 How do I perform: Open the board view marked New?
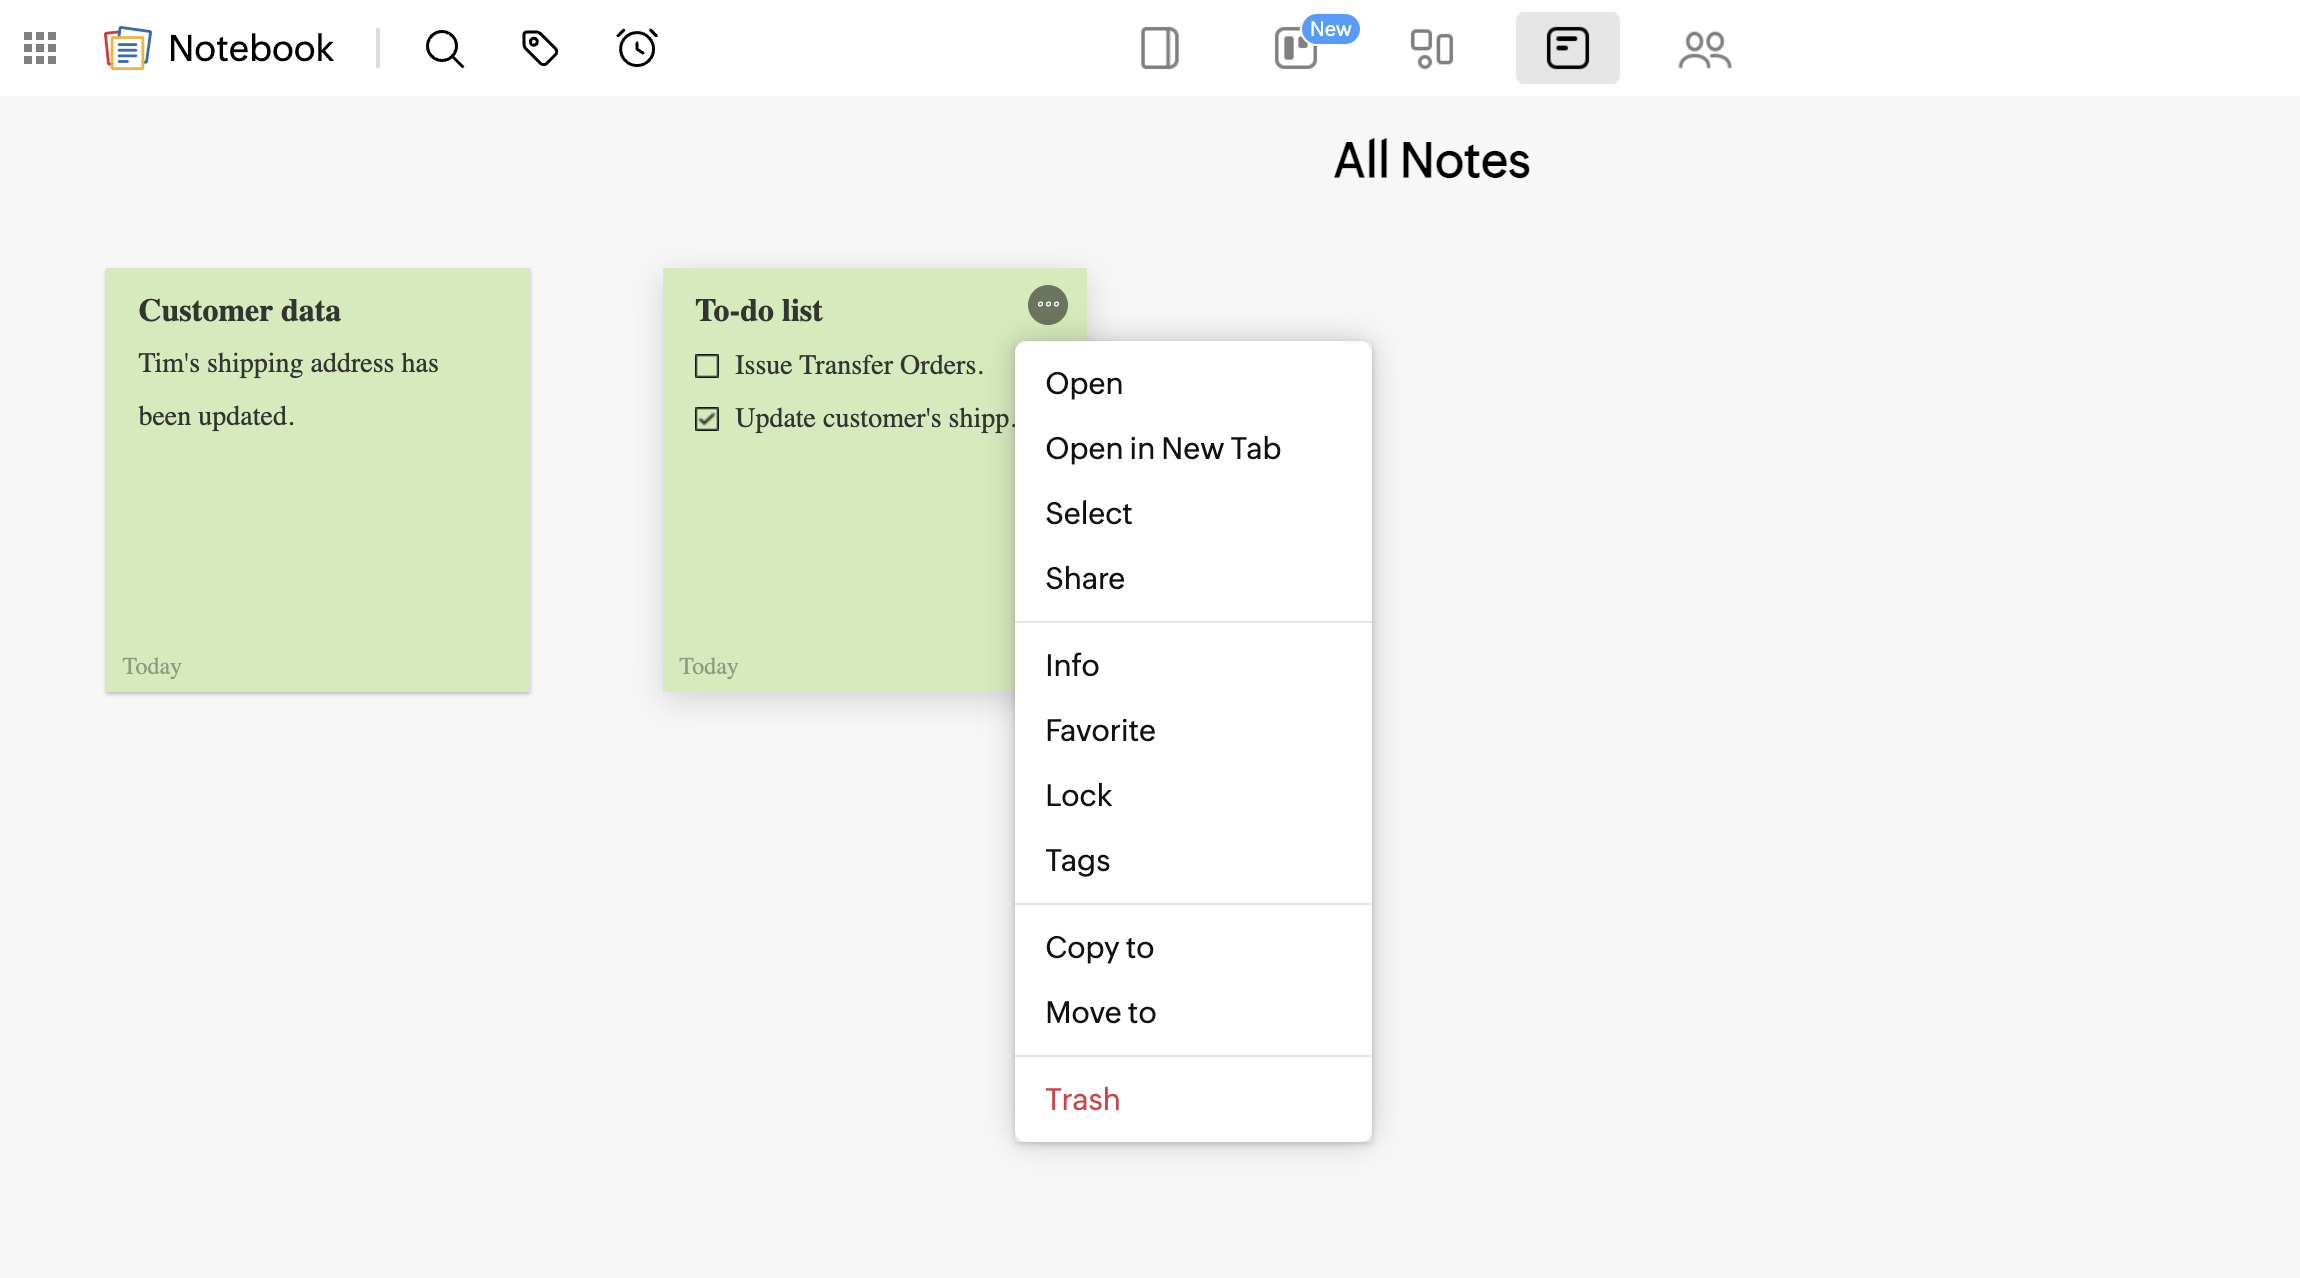coord(1296,48)
